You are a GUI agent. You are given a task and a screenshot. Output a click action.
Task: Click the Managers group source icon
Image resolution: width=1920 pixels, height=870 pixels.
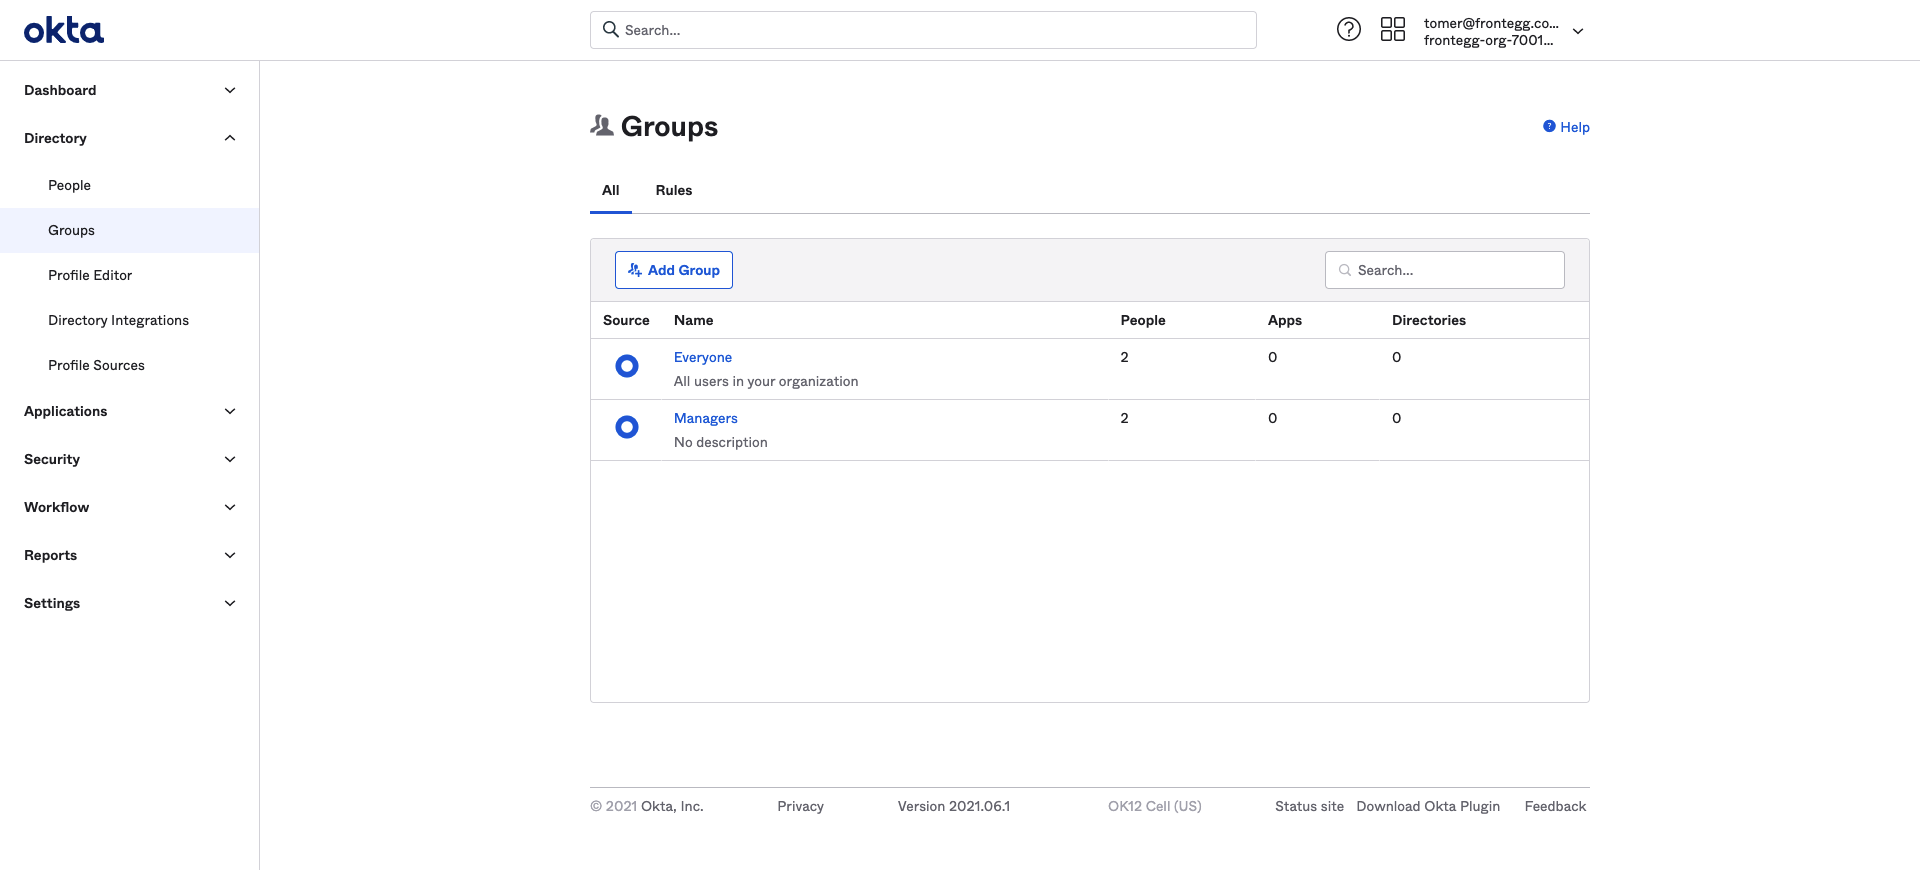627,427
